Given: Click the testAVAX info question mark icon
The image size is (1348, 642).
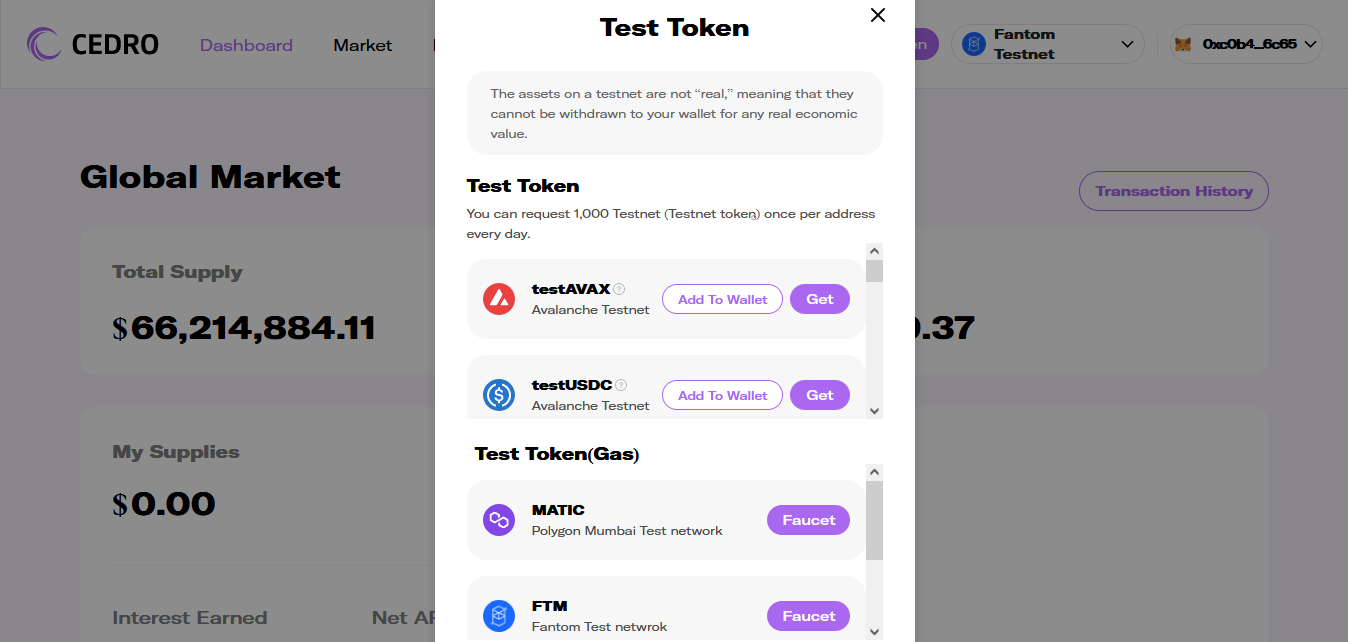Looking at the screenshot, I should [619, 289].
